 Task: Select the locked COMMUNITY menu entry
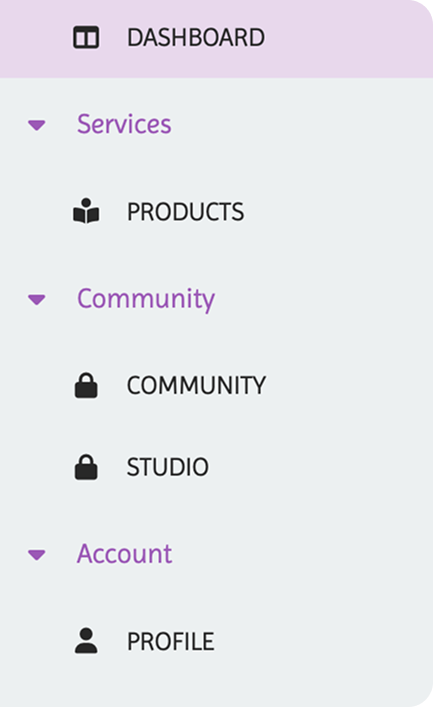(196, 386)
